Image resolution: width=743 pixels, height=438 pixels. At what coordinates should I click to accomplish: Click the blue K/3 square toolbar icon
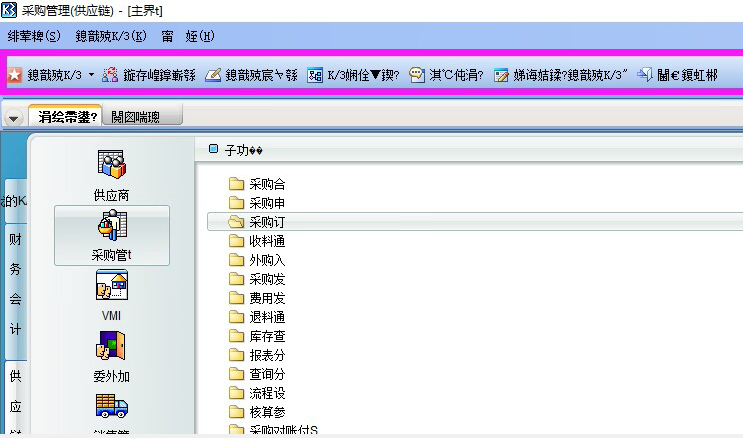(315, 75)
